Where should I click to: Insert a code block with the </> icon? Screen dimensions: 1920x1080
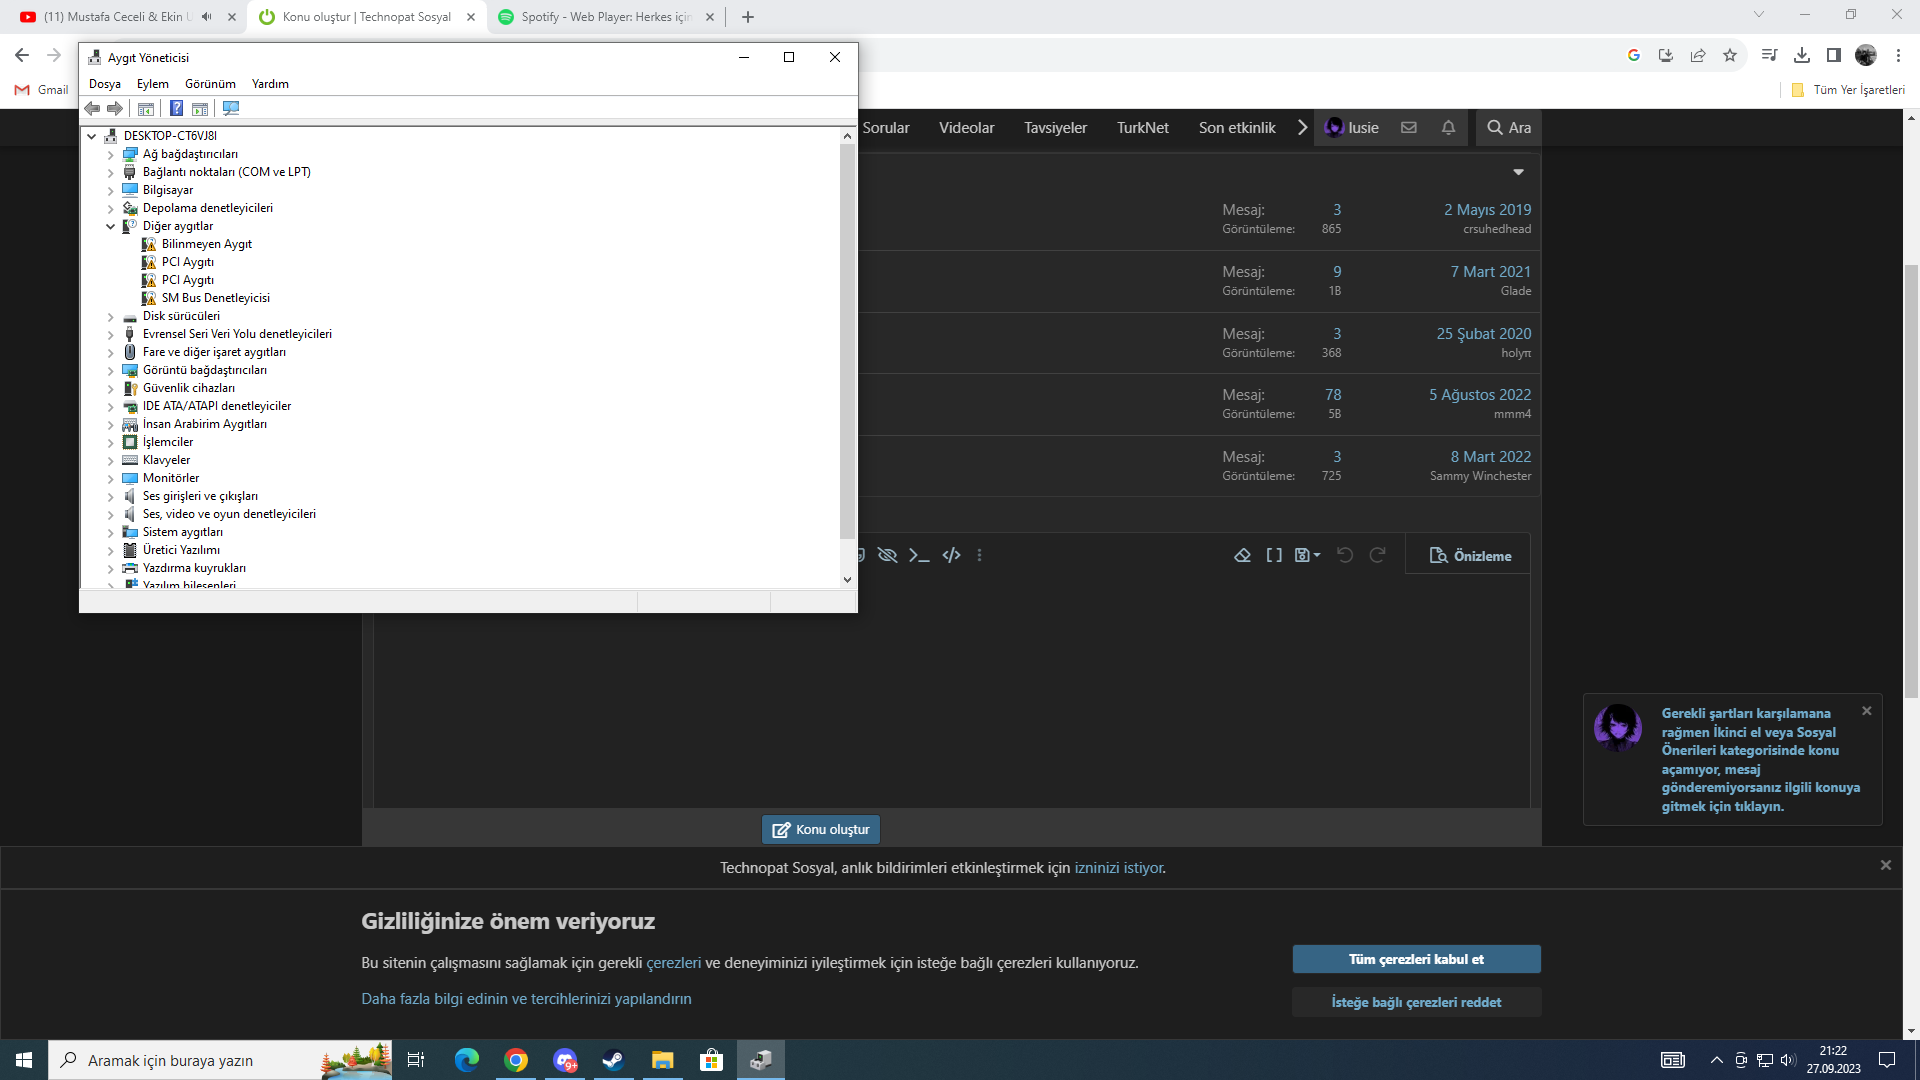click(x=951, y=555)
